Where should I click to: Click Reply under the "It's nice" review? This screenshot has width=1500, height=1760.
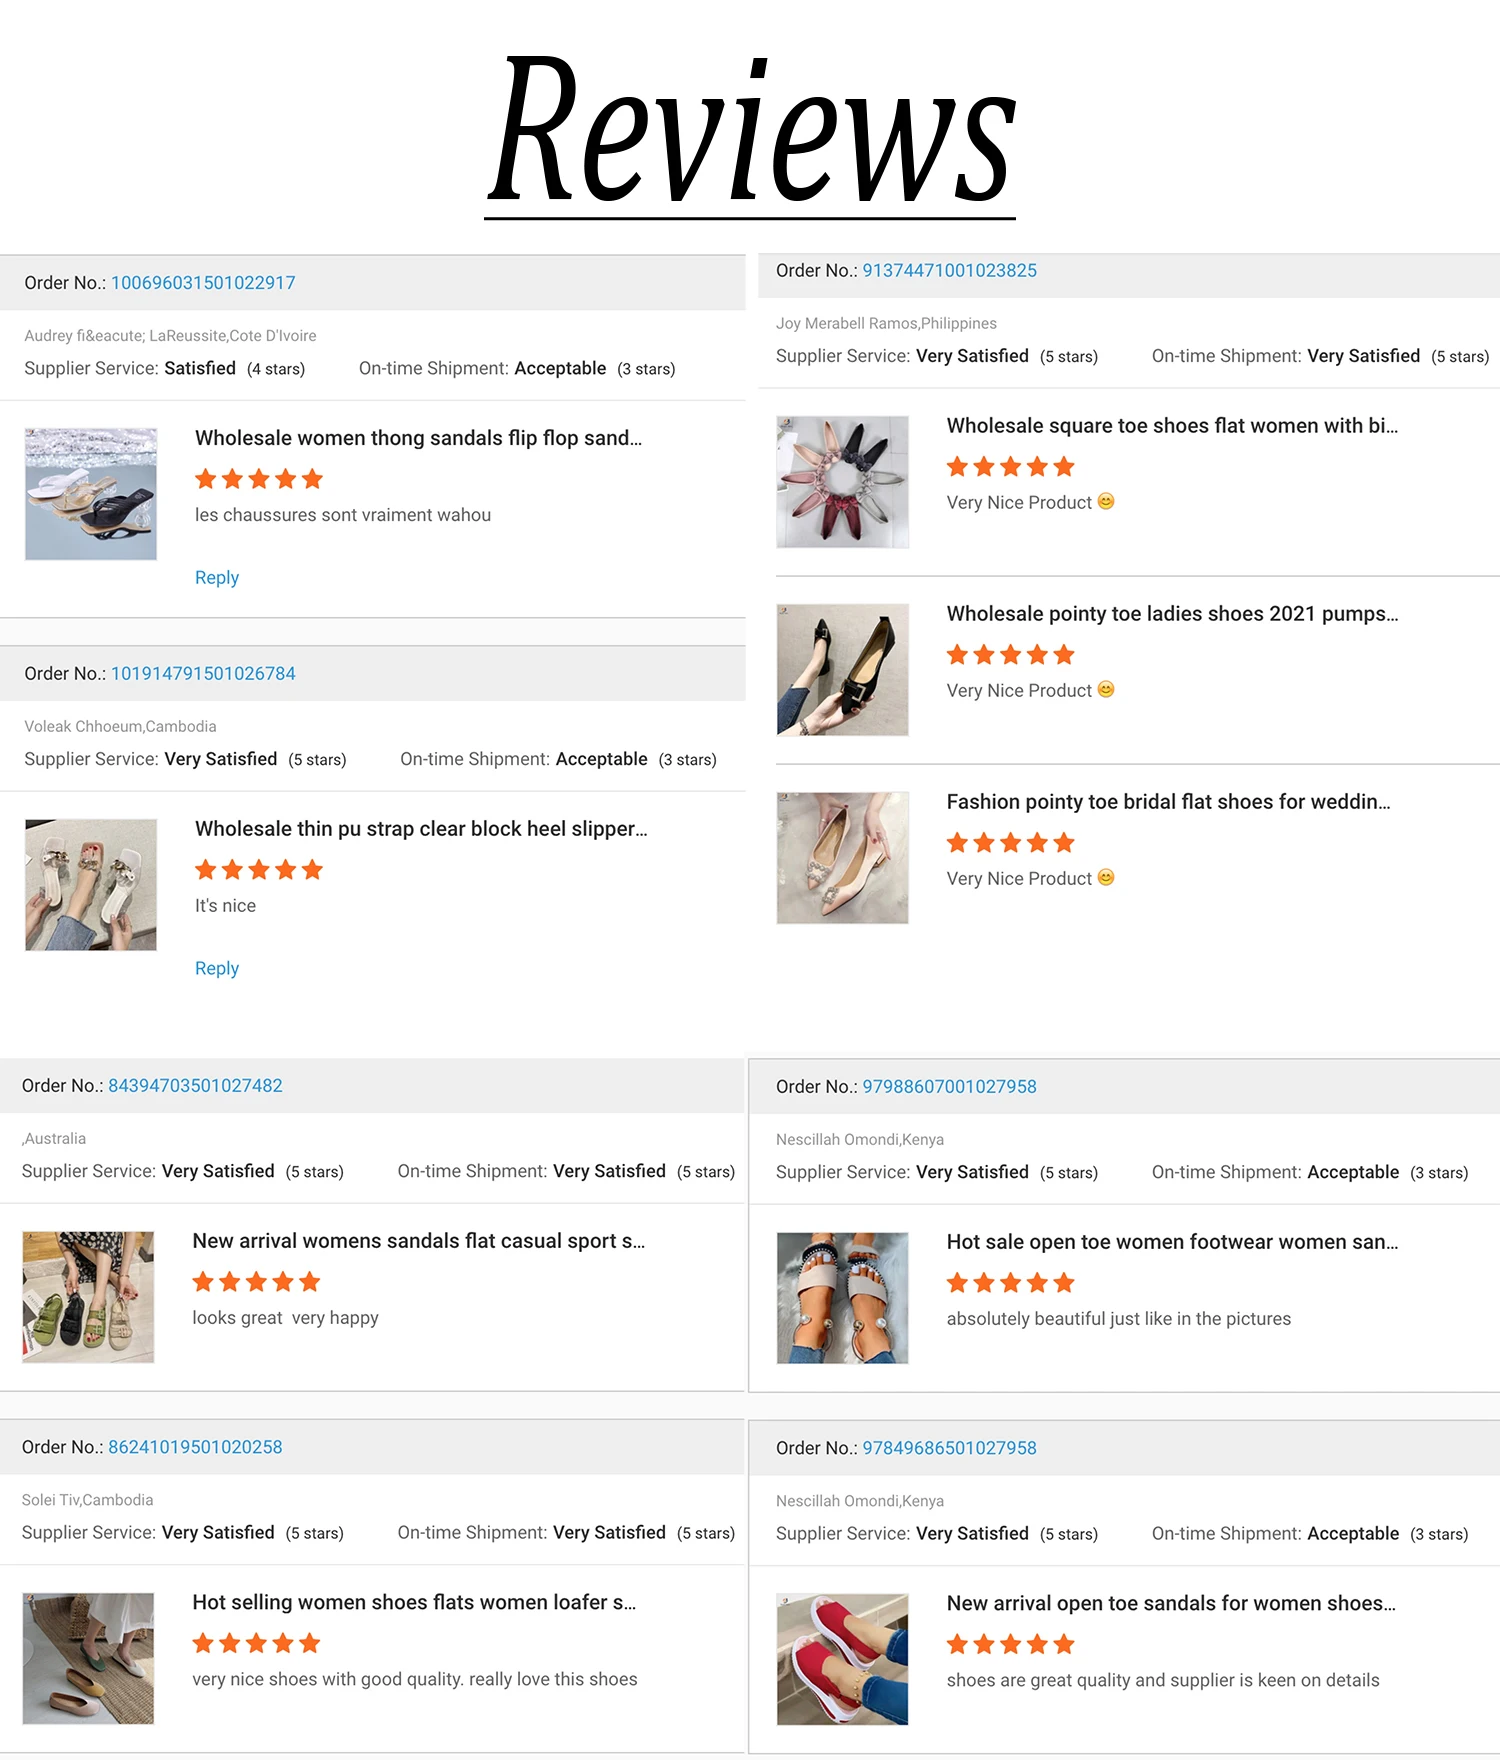(217, 969)
